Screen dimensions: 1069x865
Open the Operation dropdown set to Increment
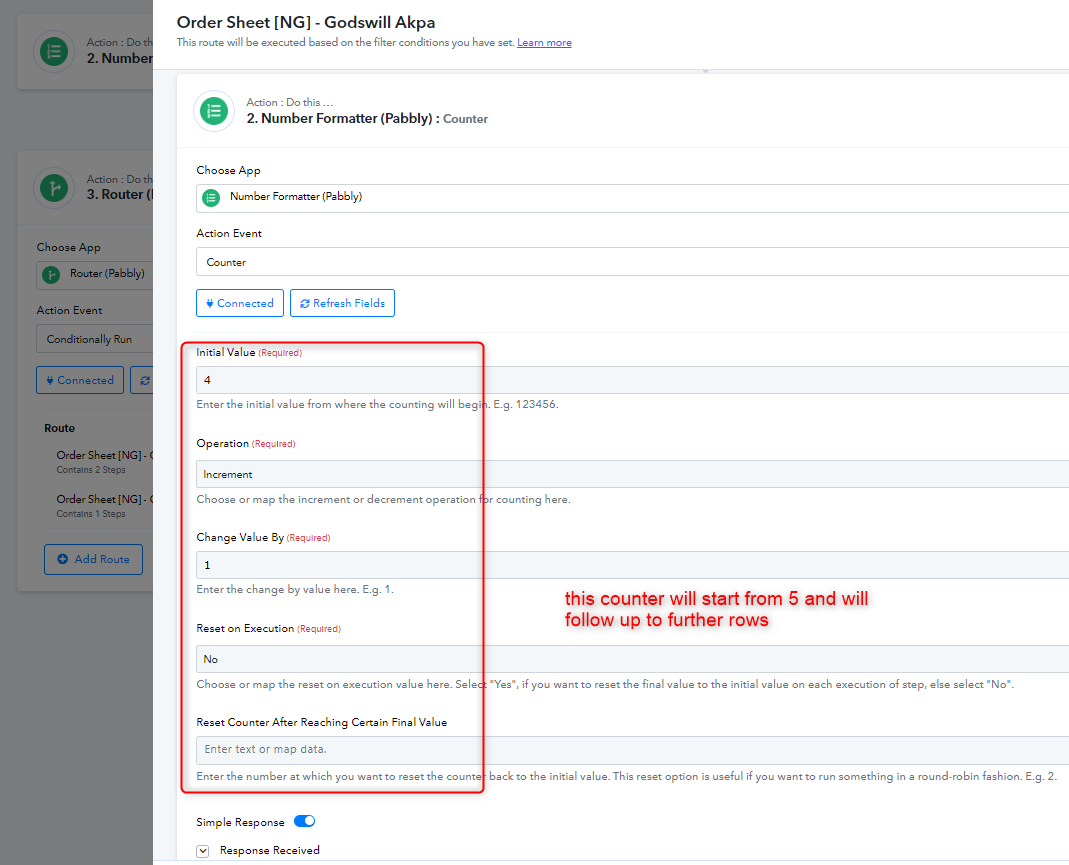[x=632, y=474]
